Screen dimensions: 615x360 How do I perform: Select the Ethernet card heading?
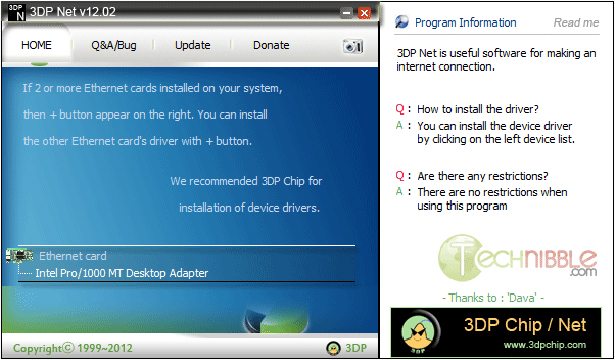pyautogui.click(x=73, y=256)
